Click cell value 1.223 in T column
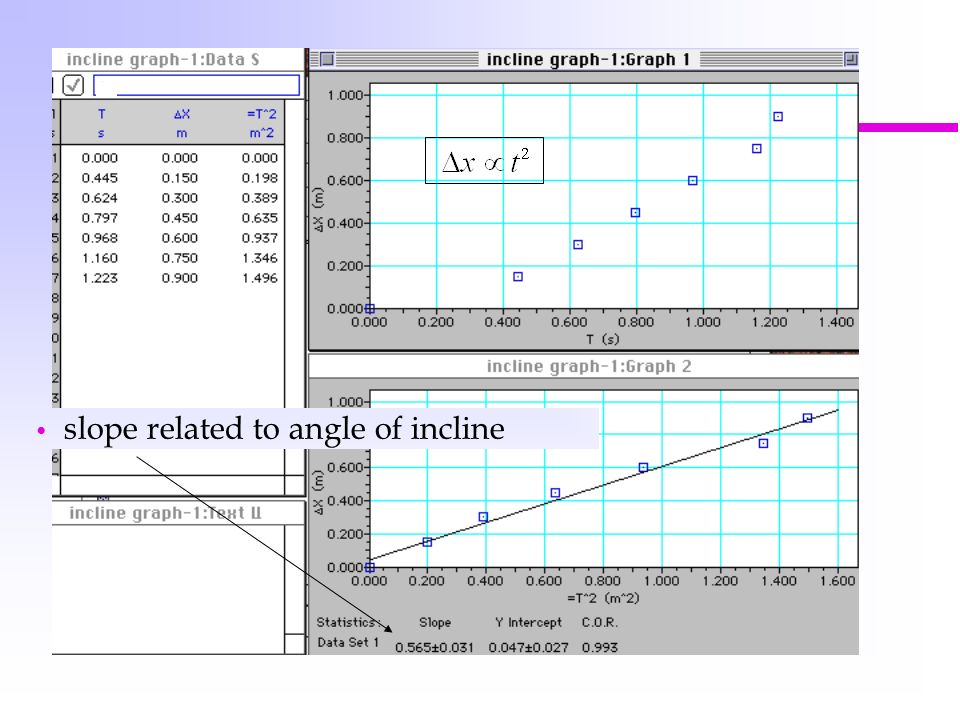 tap(100, 278)
